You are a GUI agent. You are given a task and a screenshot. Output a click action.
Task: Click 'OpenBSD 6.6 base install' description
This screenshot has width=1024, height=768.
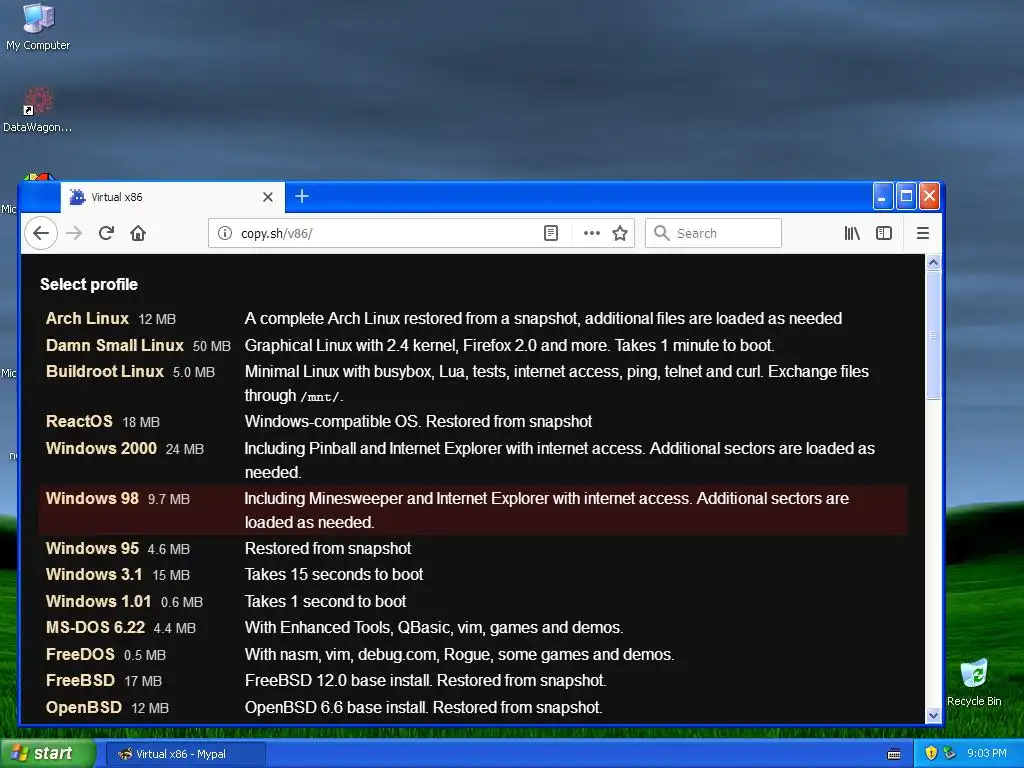[x=424, y=708]
